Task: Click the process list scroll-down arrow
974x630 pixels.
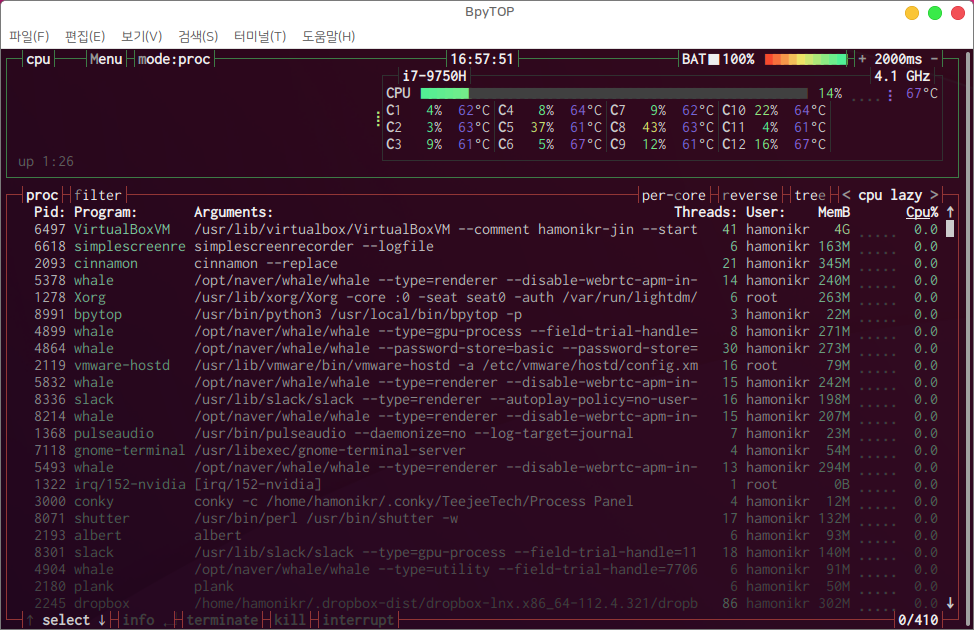Action: [x=949, y=603]
